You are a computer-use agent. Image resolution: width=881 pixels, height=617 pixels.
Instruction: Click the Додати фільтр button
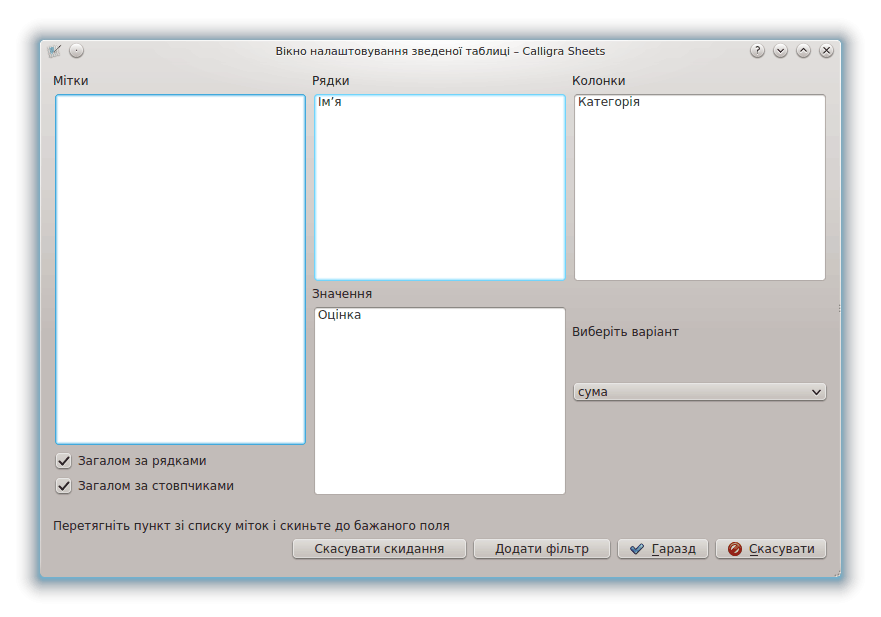541,549
